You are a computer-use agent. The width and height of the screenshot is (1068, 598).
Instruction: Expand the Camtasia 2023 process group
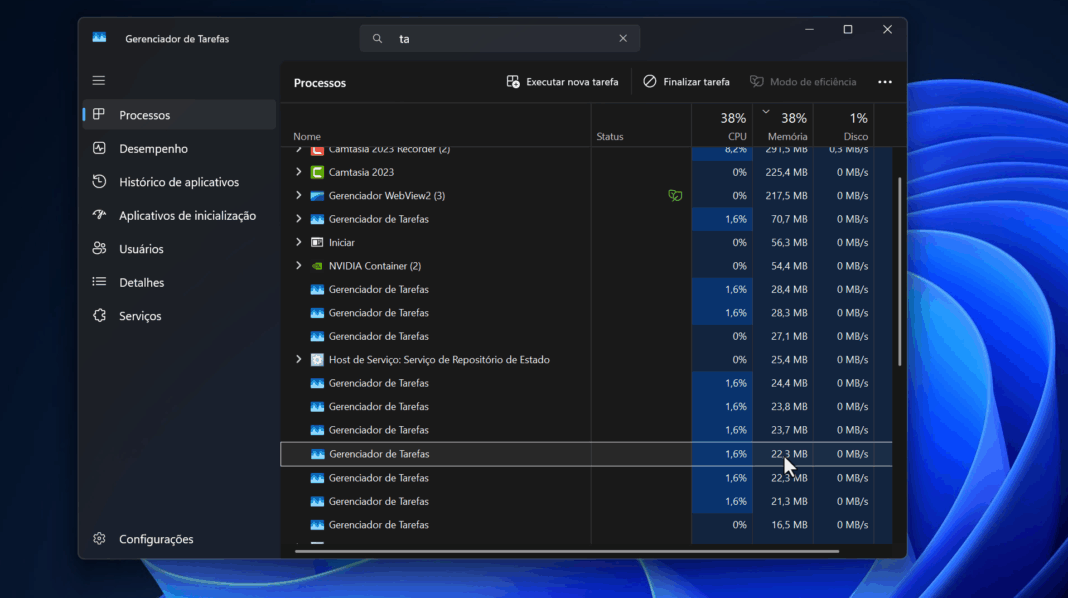pos(298,172)
